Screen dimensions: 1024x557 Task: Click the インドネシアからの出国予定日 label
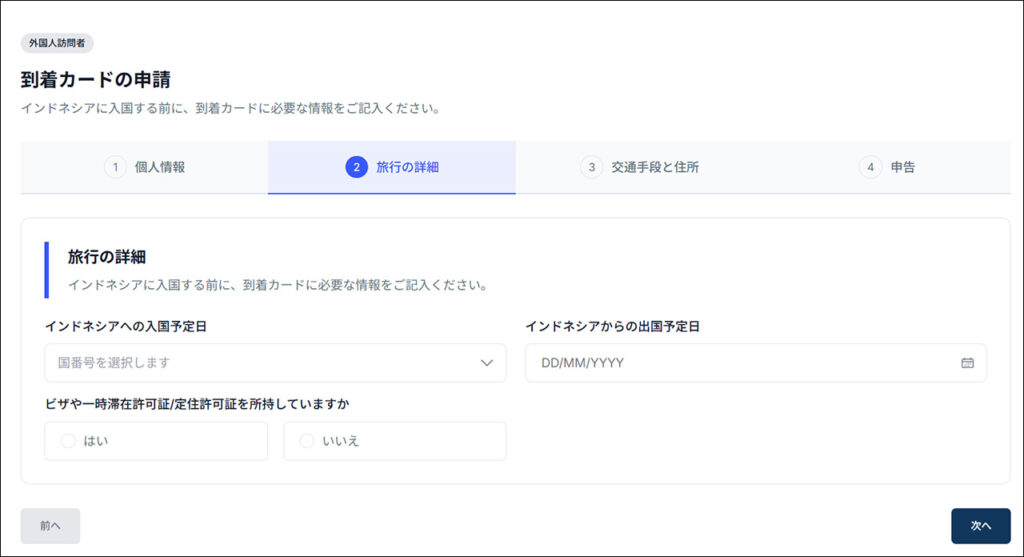point(613,326)
